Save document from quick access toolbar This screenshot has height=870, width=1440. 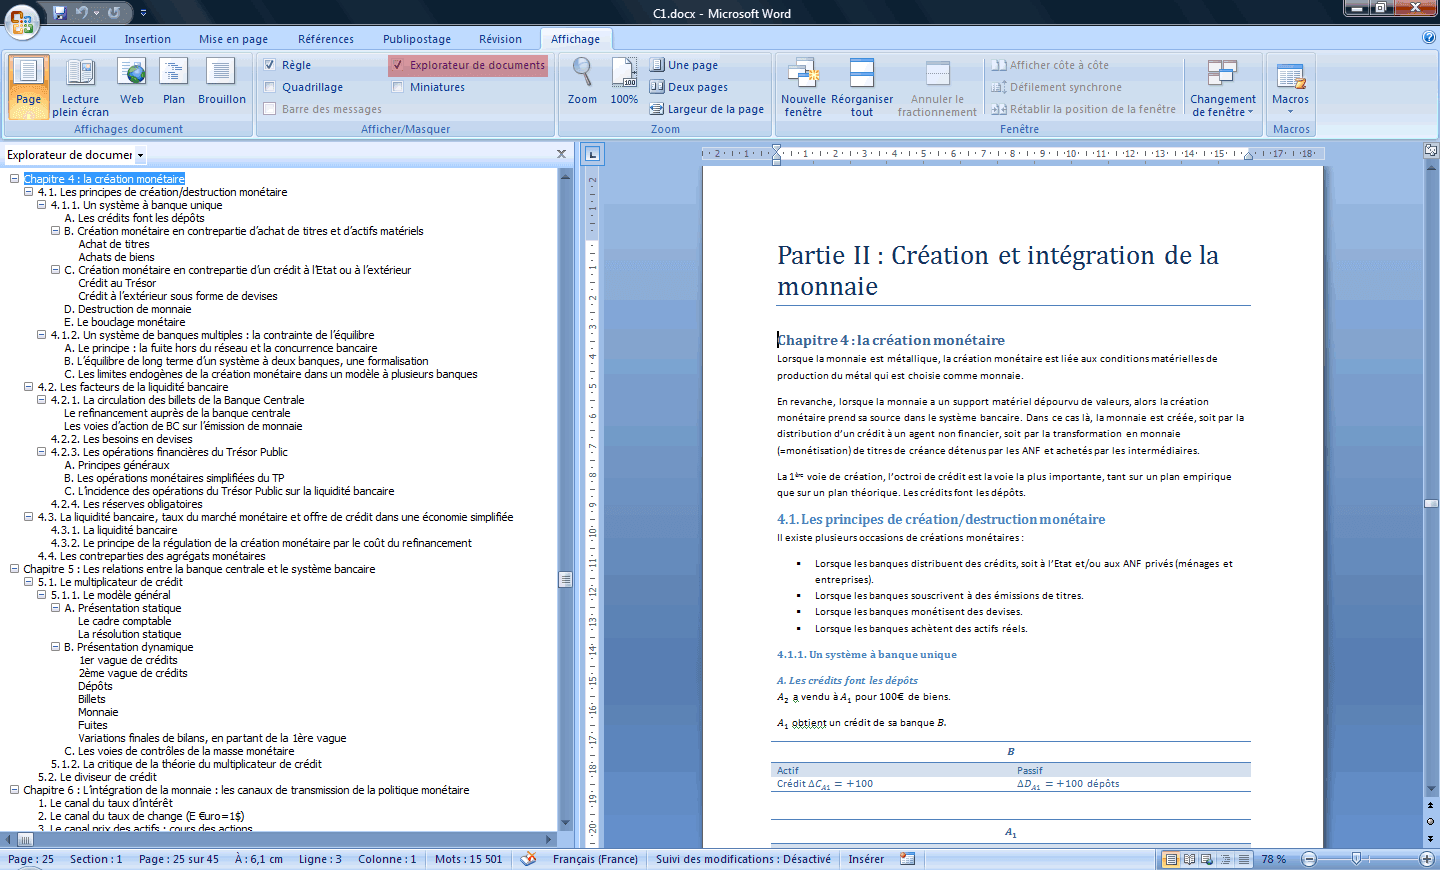(x=59, y=13)
